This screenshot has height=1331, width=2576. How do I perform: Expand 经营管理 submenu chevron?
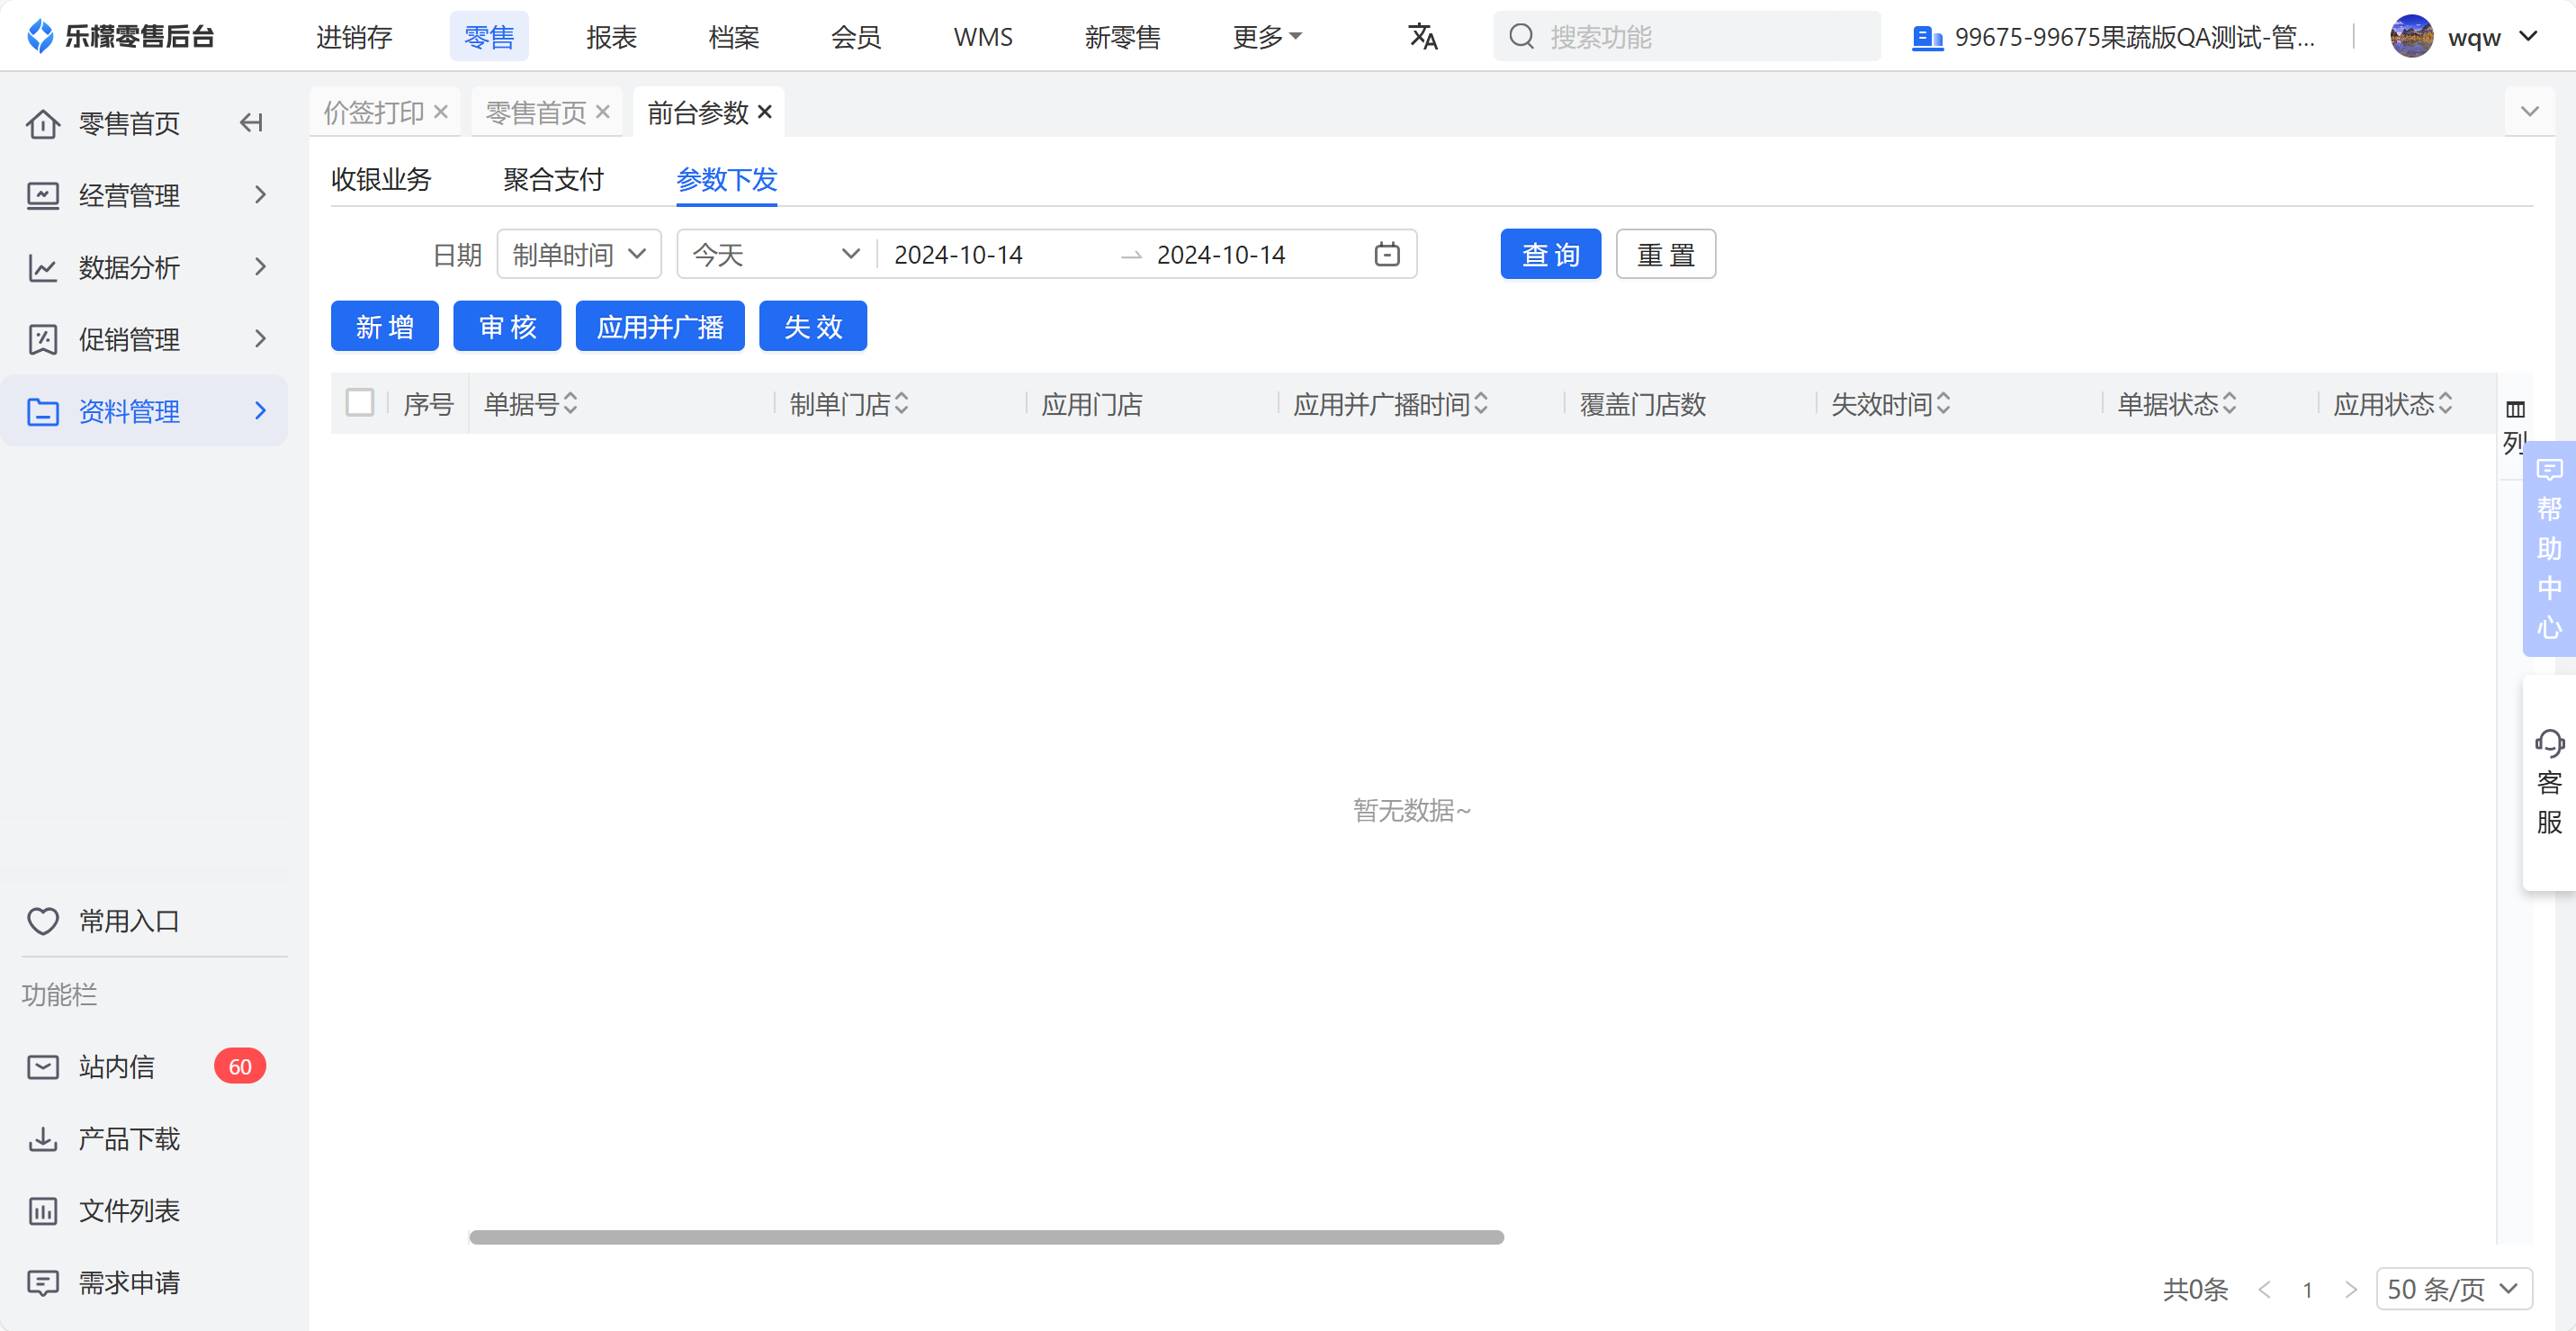click(260, 195)
